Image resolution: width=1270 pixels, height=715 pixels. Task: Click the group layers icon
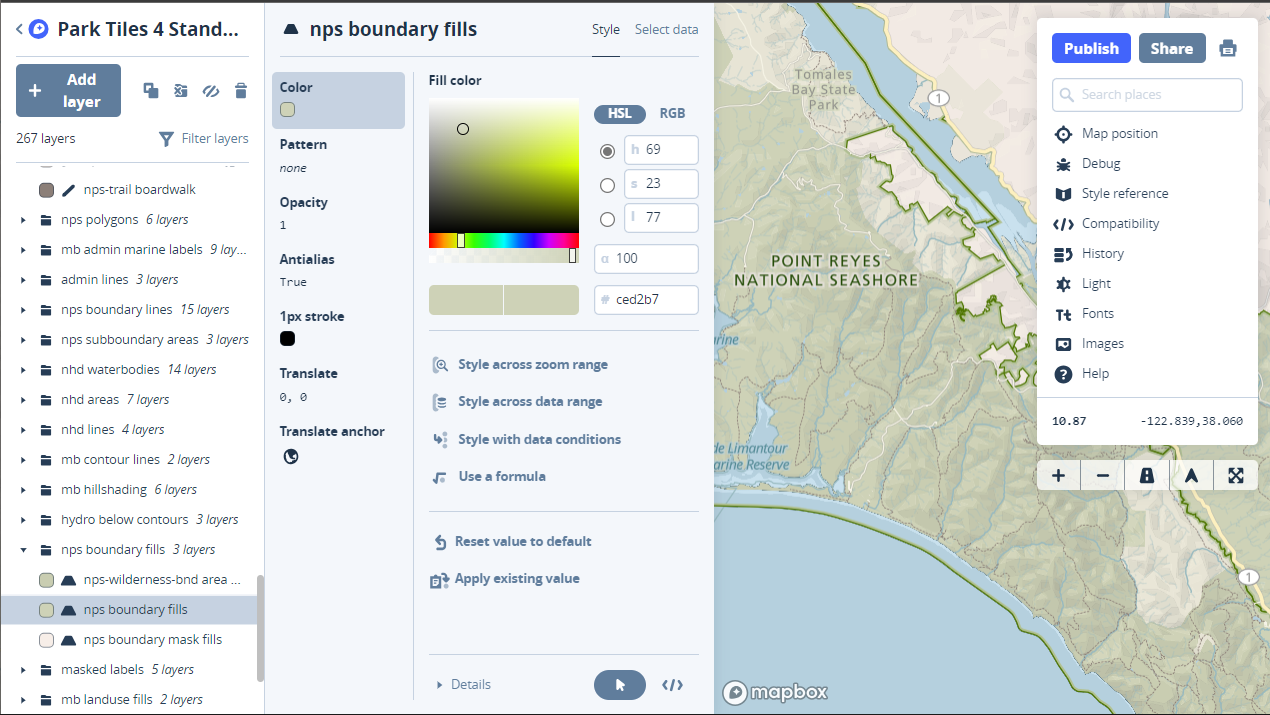coord(180,91)
